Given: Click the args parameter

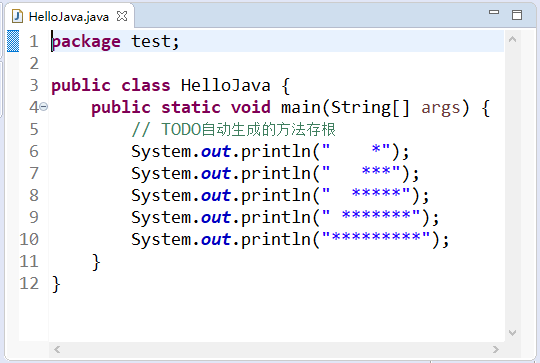Looking at the screenshot, I should point(441,108).
